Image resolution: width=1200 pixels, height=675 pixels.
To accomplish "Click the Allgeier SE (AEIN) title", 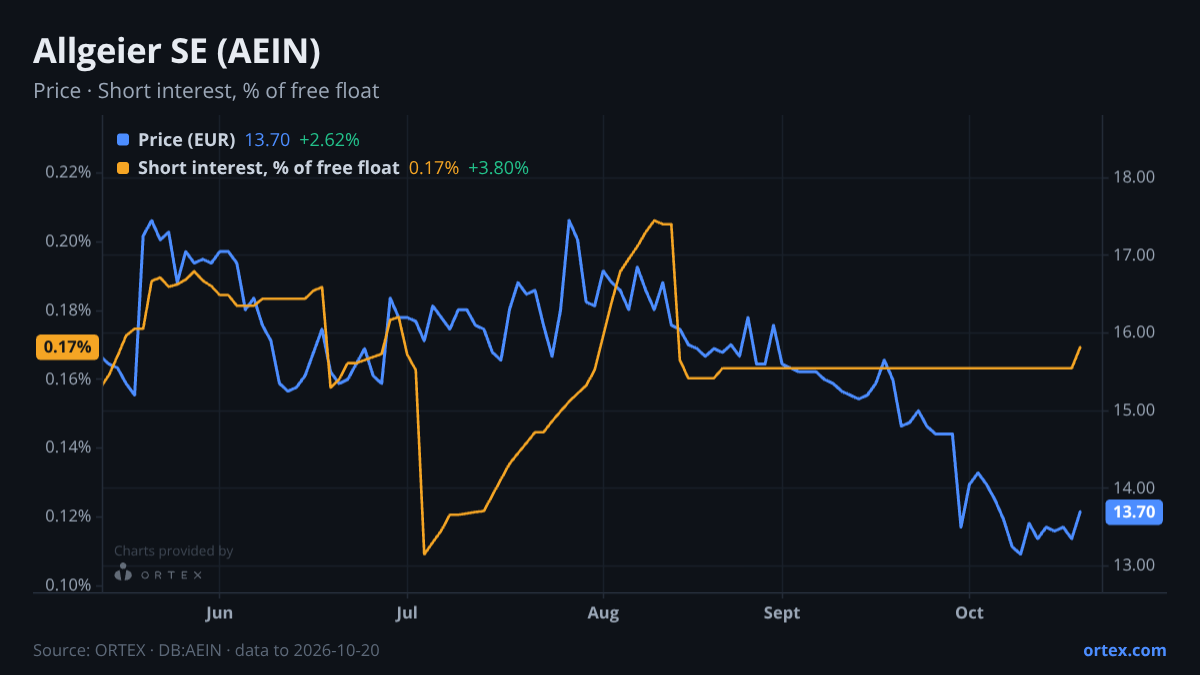I will pyautogui.click(x=177, y=51).
